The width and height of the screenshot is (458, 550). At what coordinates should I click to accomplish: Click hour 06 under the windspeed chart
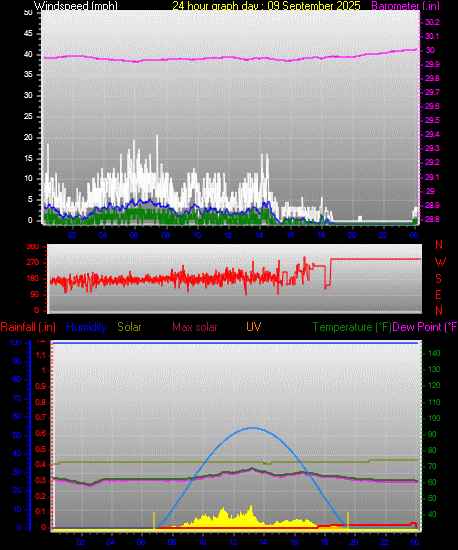pos(134,235)
